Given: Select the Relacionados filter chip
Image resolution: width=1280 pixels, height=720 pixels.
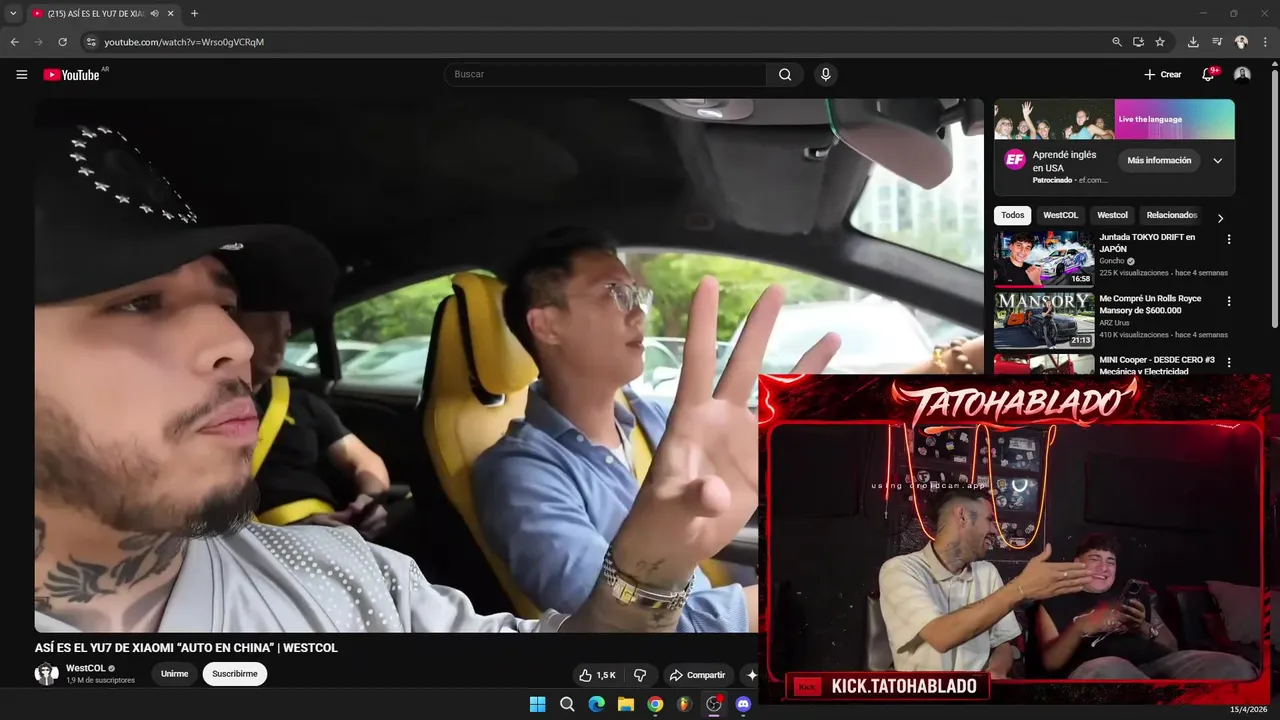Looking at the screenshot, I should click(x=1171, y=215).
